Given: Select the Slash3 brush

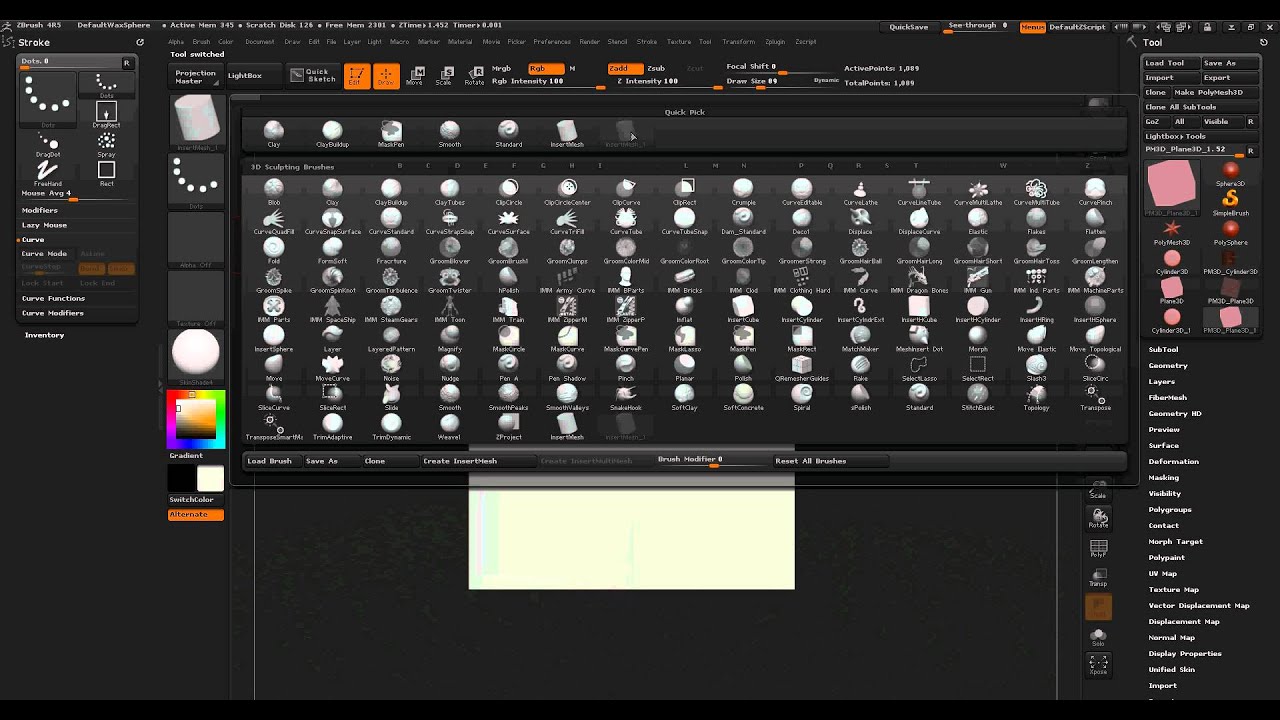Looking at the screenshot, I should [x=1036, y=366].
